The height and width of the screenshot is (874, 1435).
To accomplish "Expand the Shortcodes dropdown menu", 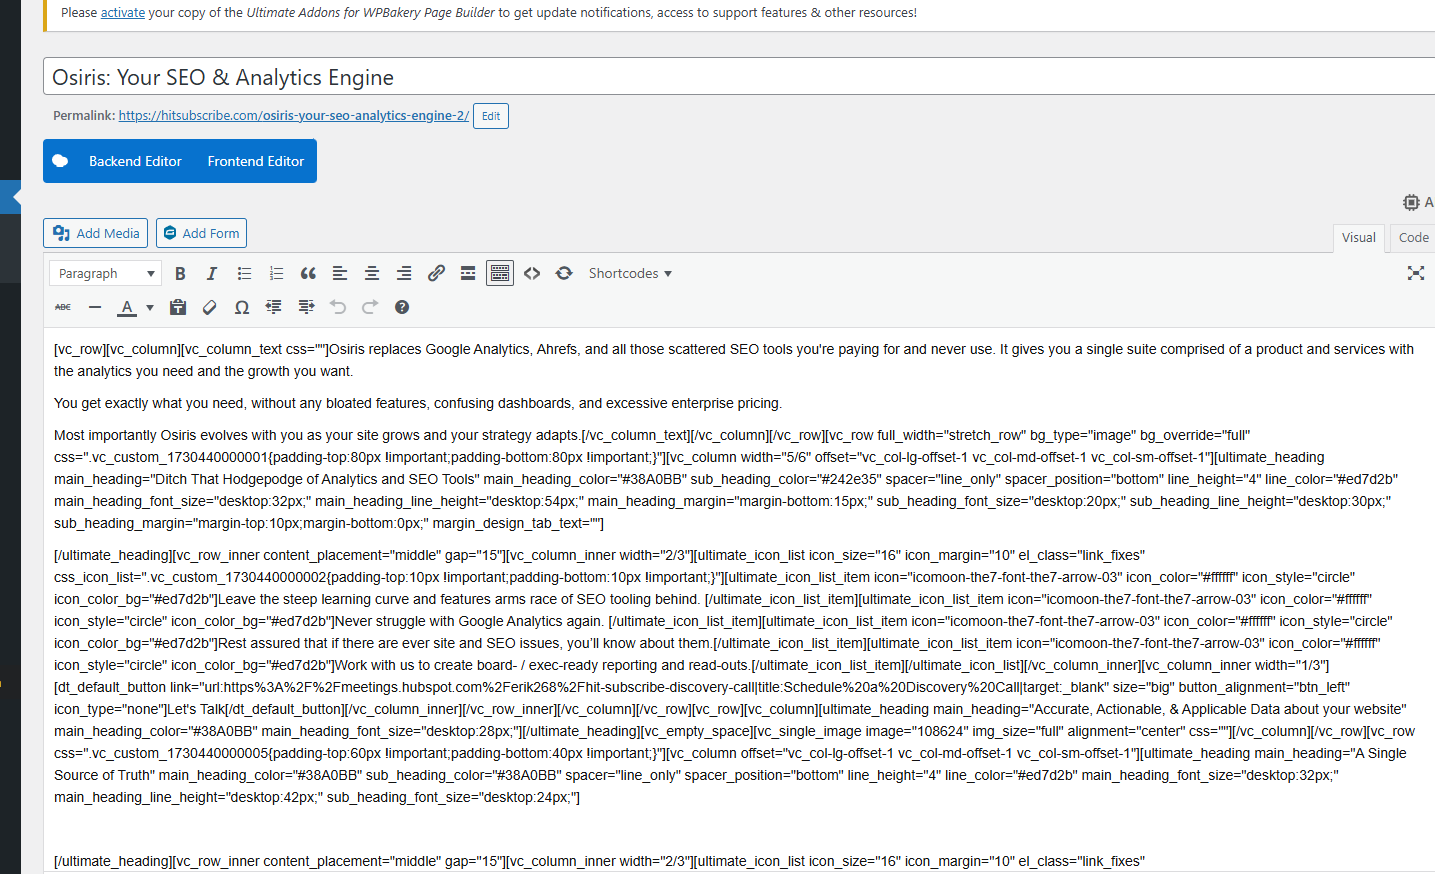I will pyautogui.click(x=630, y=273).
